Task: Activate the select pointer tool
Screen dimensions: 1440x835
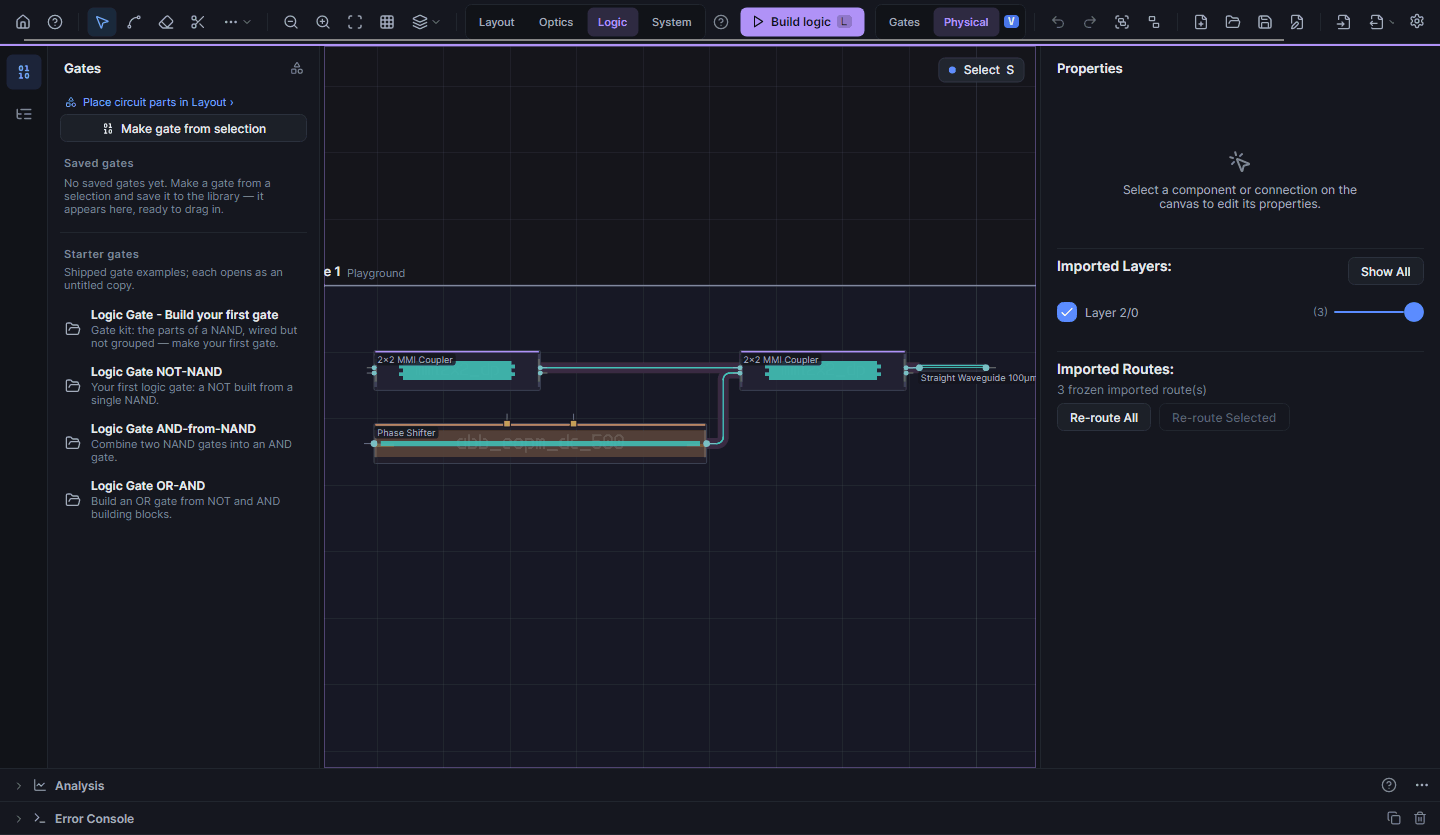Action: tap(102, 22)
